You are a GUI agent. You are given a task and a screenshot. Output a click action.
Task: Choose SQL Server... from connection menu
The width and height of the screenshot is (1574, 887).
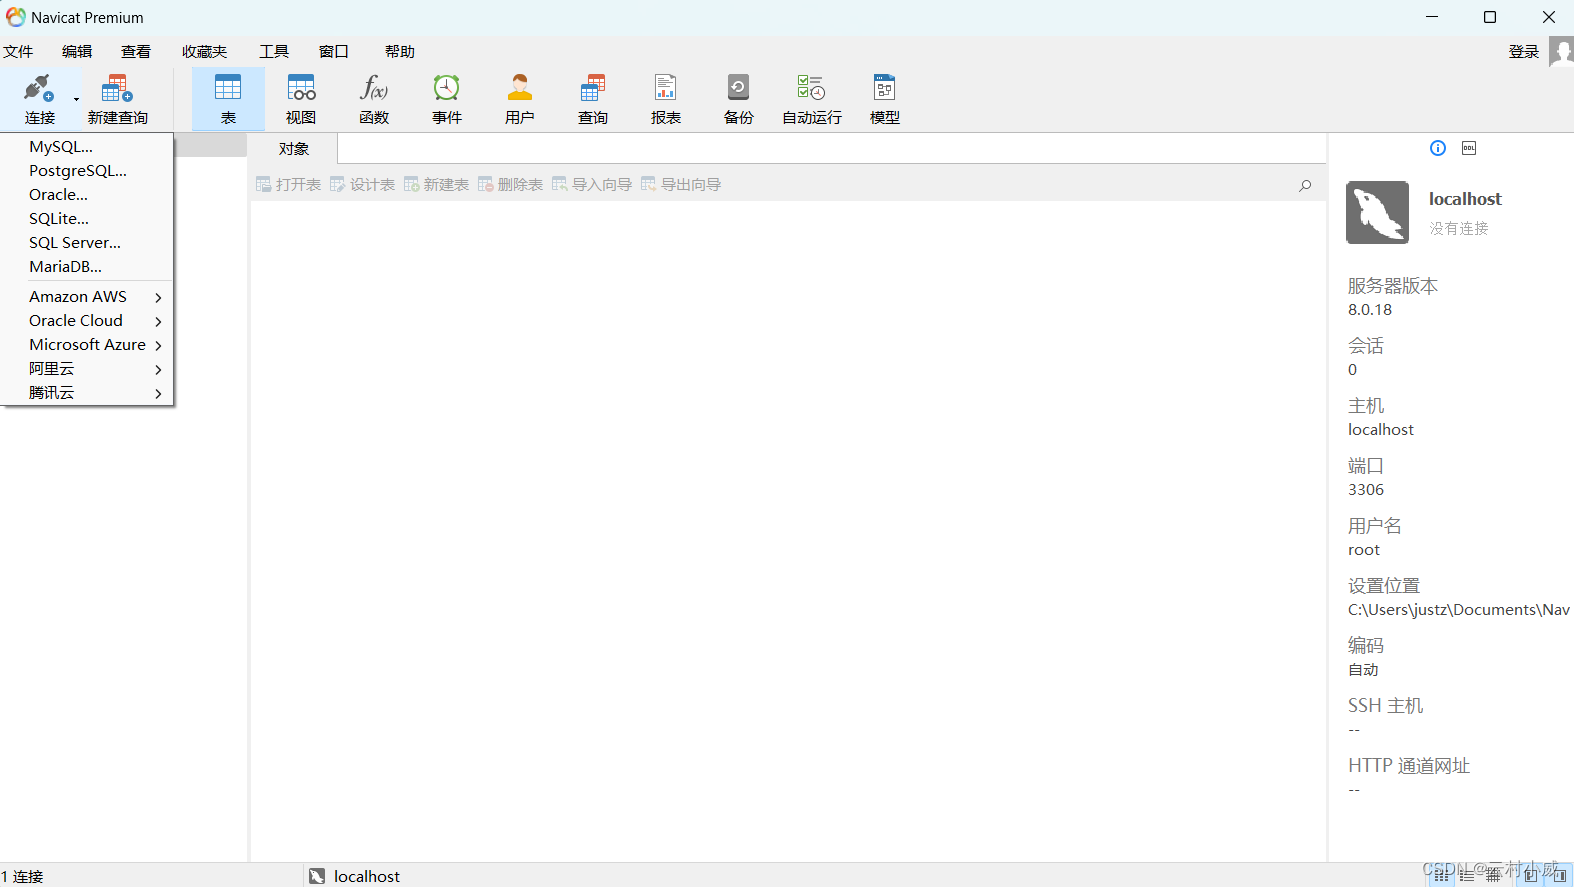(87, 242)
